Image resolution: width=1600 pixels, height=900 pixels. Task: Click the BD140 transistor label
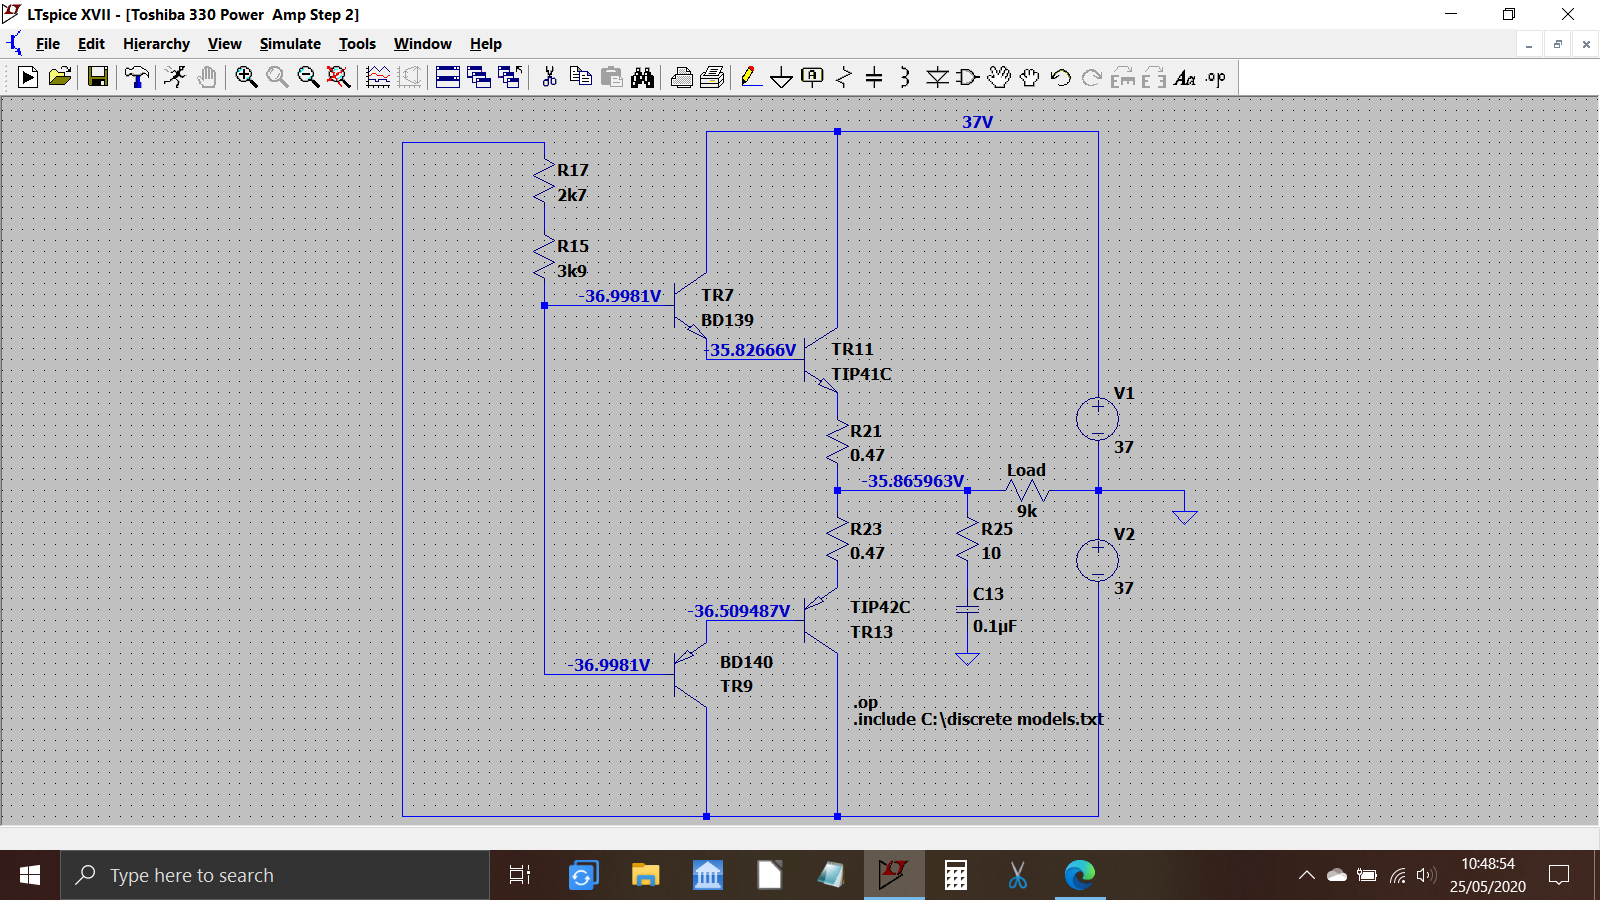746,662
